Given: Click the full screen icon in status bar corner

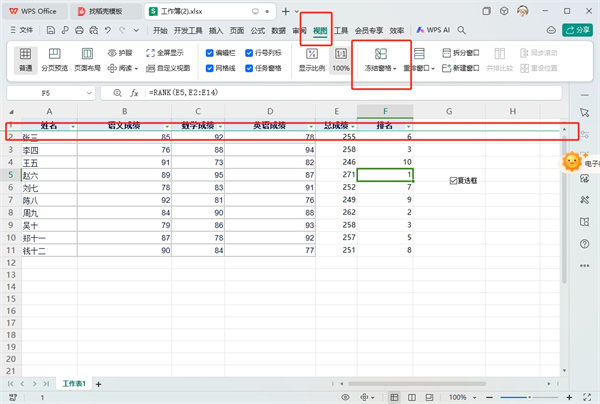Looking at the screenshot, I should [x=587, y=397].
